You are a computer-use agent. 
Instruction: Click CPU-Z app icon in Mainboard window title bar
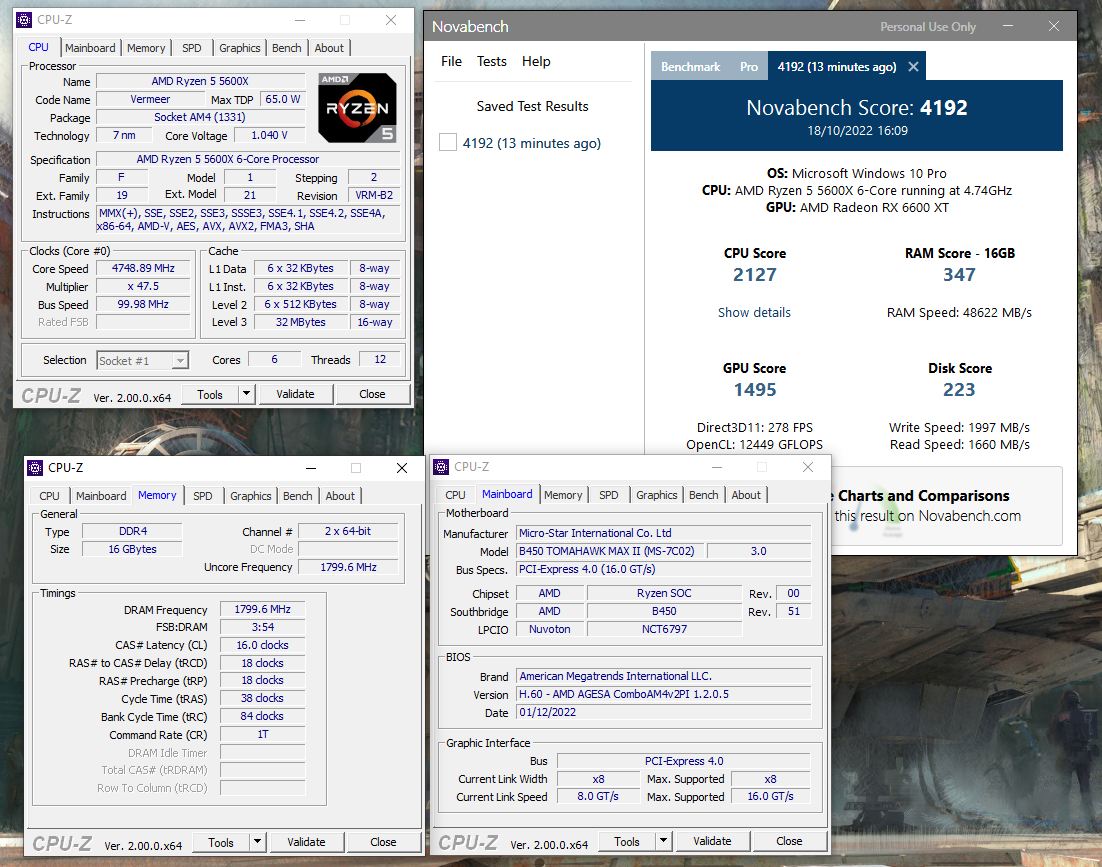pyautogui.click(x=441, y=467)
